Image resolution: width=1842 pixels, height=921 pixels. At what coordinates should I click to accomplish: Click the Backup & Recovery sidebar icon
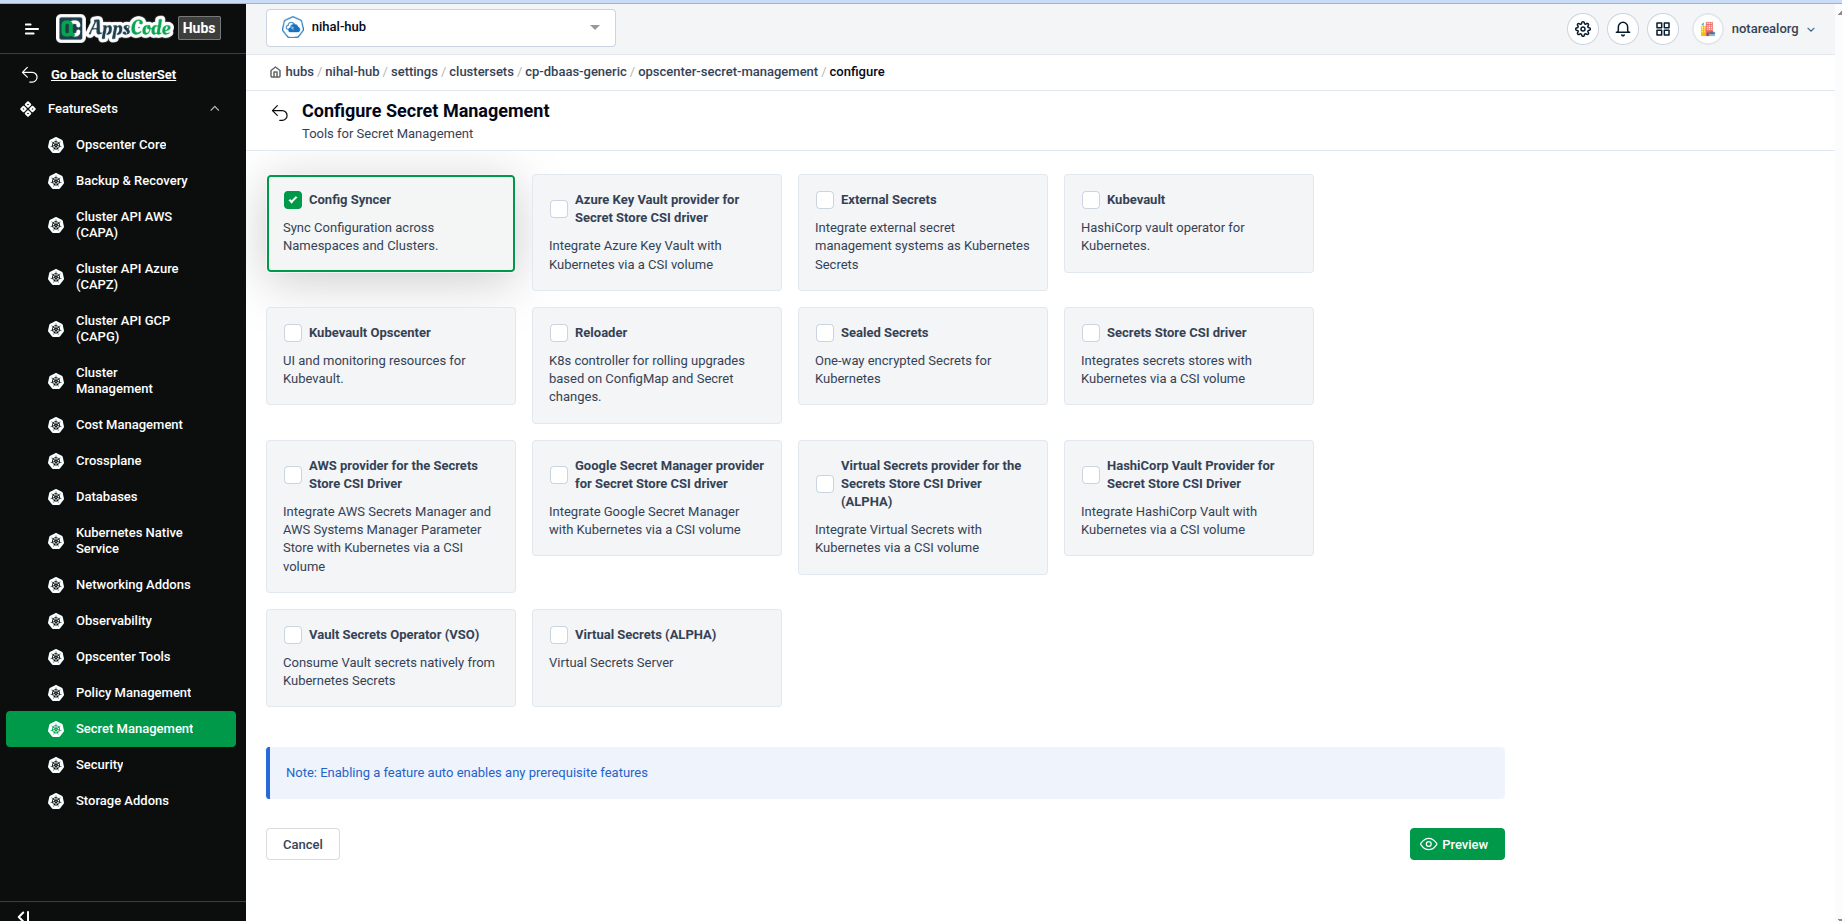pos(56,181)
